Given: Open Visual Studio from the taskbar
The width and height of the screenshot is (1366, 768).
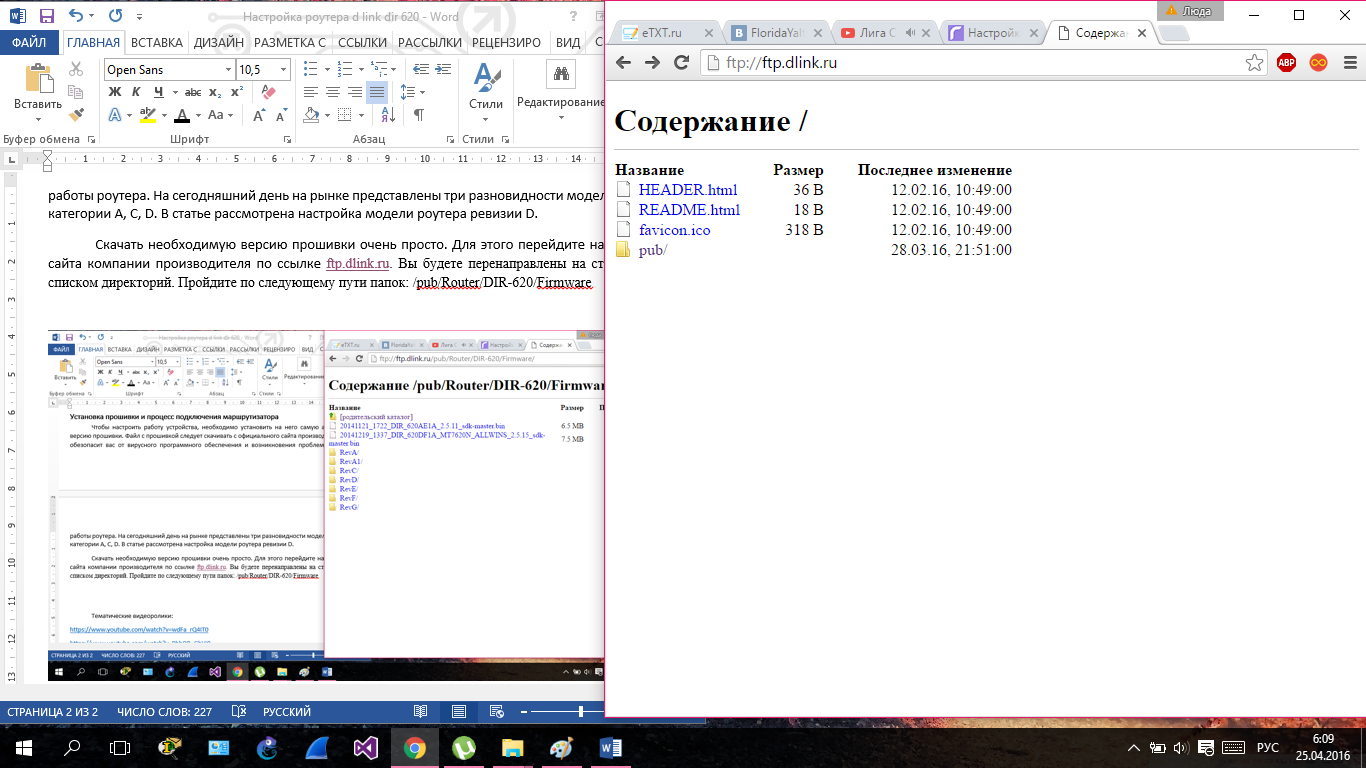Looking at the screenshot, I should [x=365, y=748].
